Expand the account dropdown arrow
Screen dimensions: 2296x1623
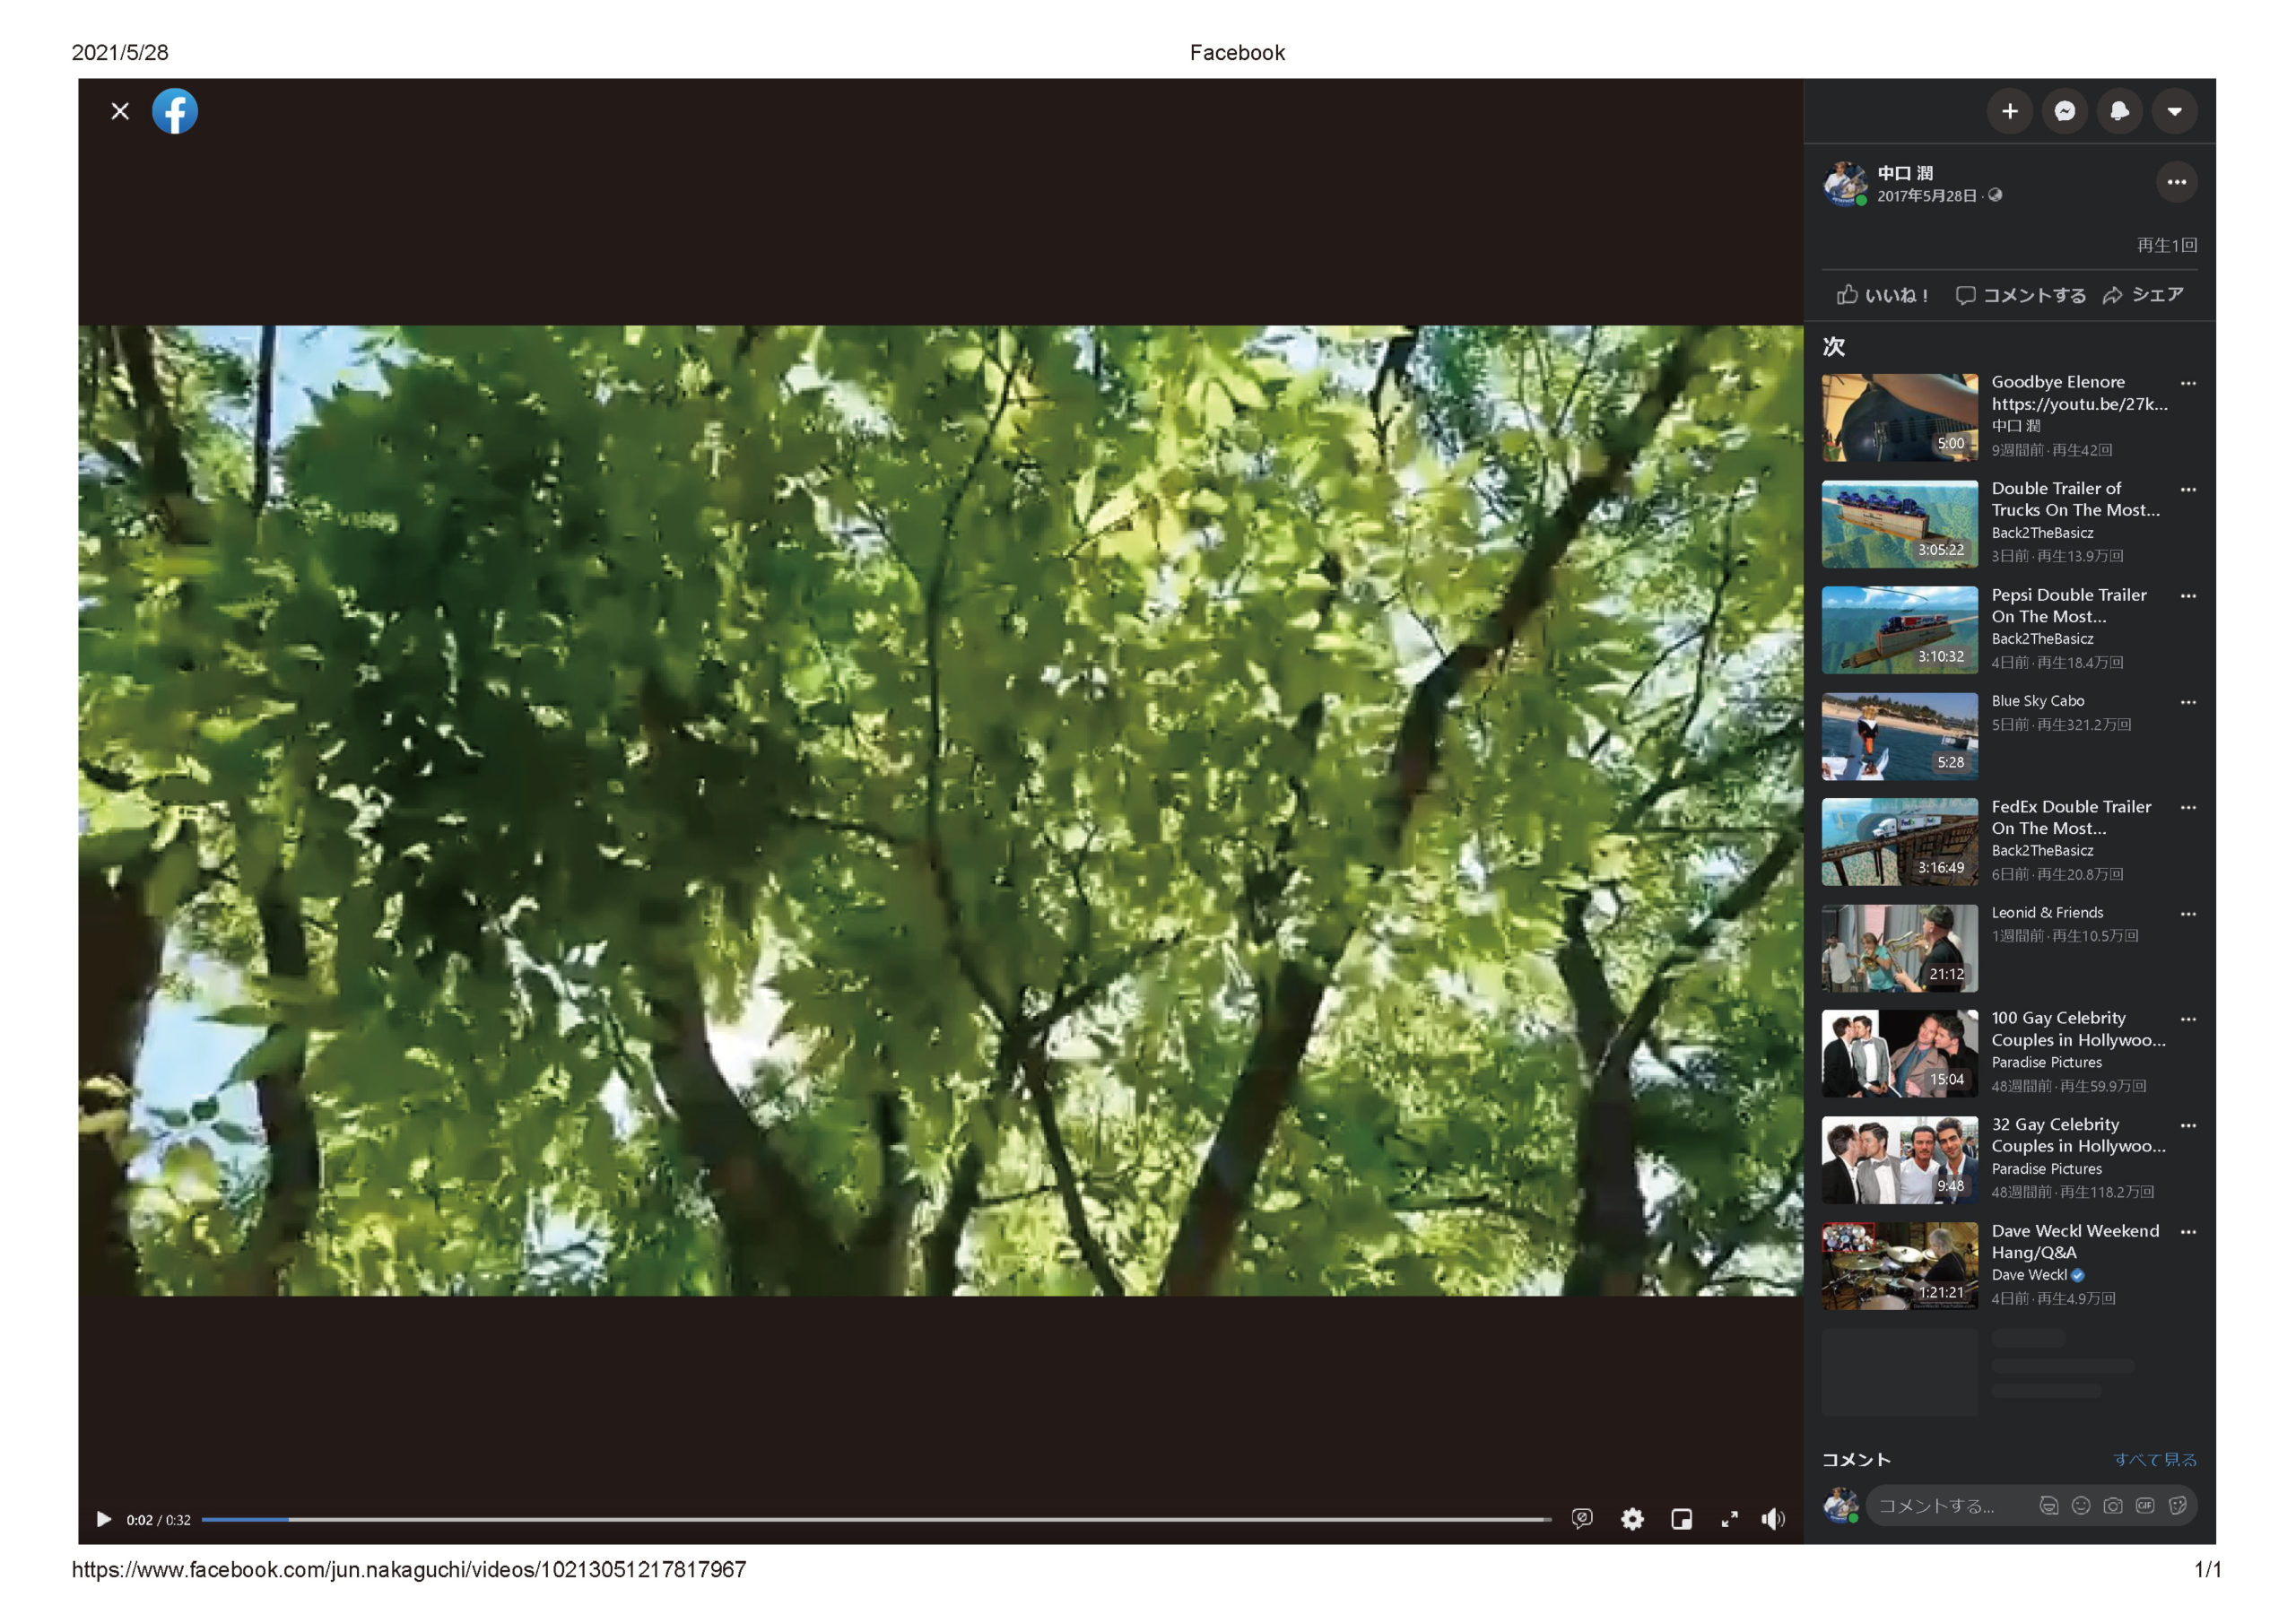(2174, 111)
